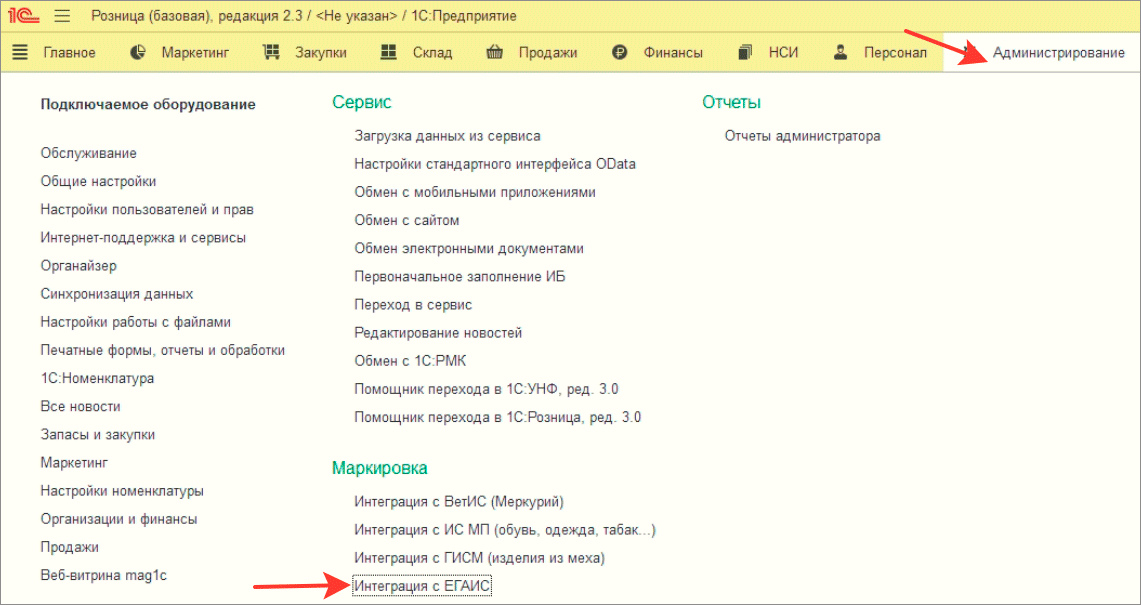Image resolution: width=1141 pixels, height=605 pixels.
Task: Open Интеграция с ГИСМ (изделия из меха)
Action: tap(480, 558)
